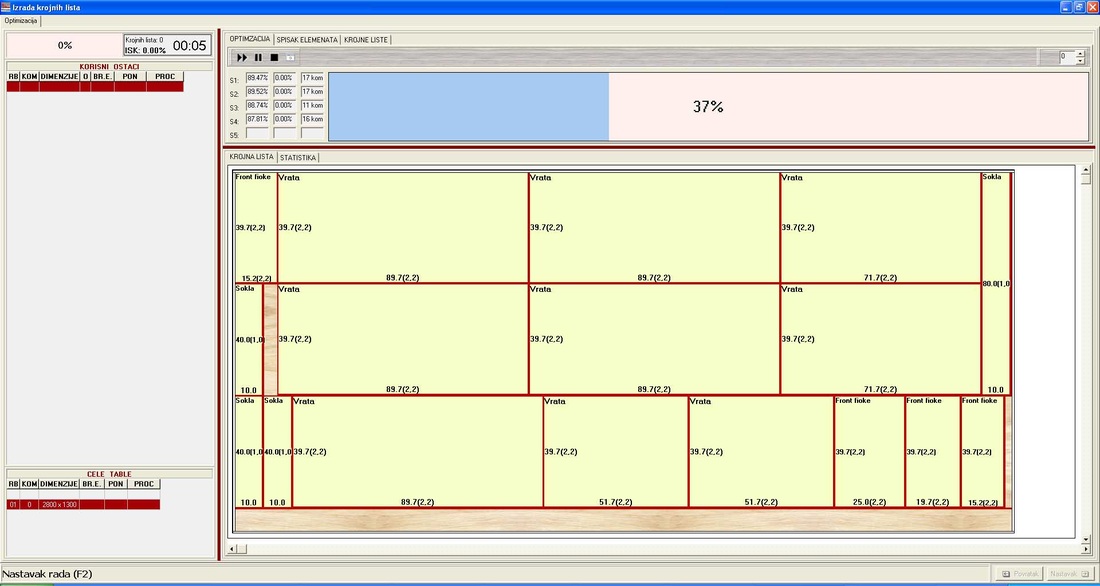Click the Nastavak button
The height and width of the screenshot is (586, 1100).
[1068, 574]
